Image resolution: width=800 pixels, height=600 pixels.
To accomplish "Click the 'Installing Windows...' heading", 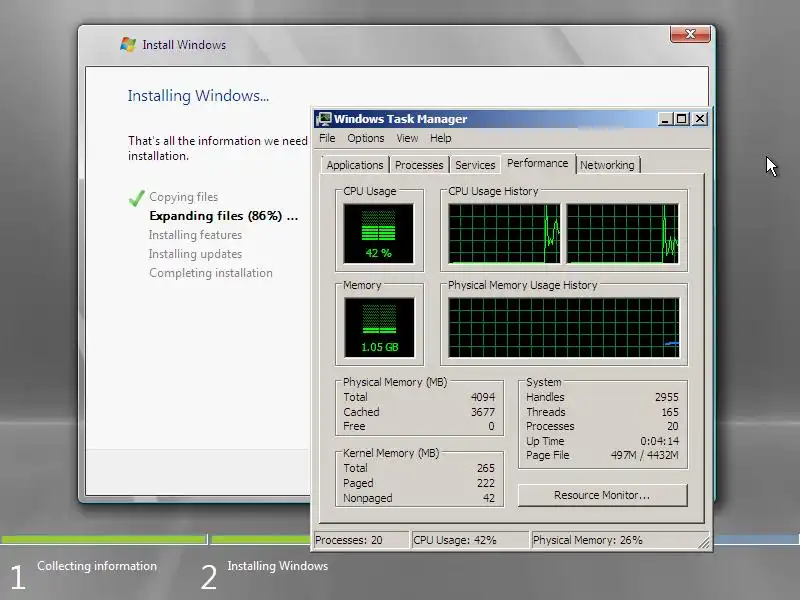I will click(x=198, y=96).
